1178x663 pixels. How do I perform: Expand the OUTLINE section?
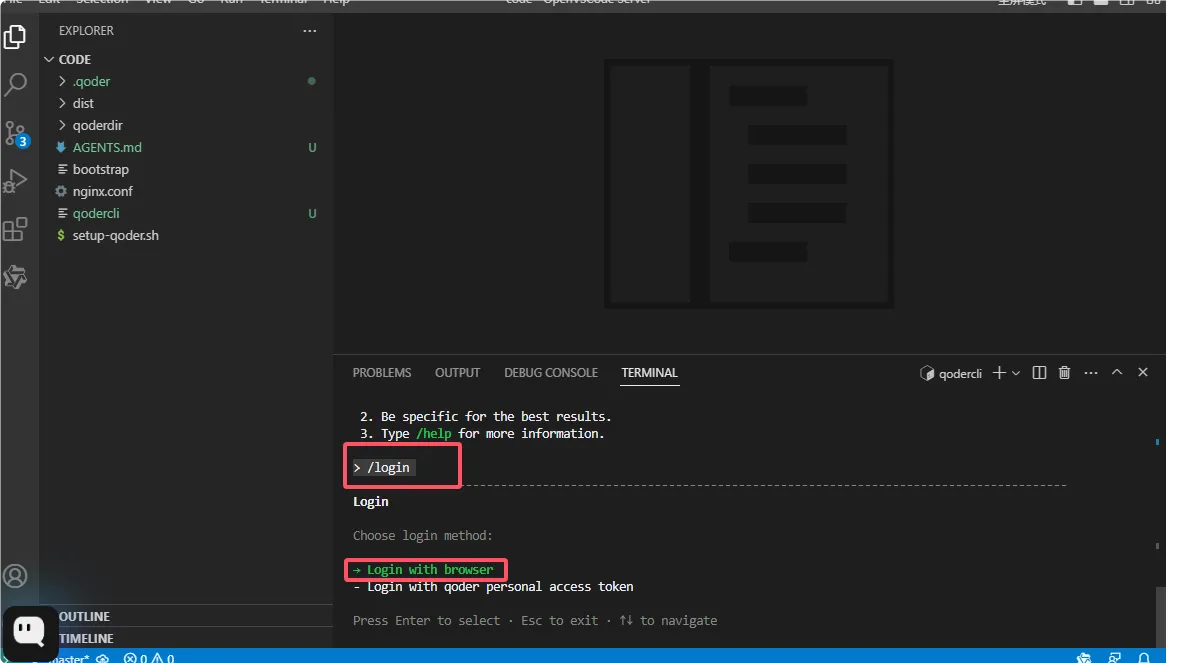click(186, 616)
